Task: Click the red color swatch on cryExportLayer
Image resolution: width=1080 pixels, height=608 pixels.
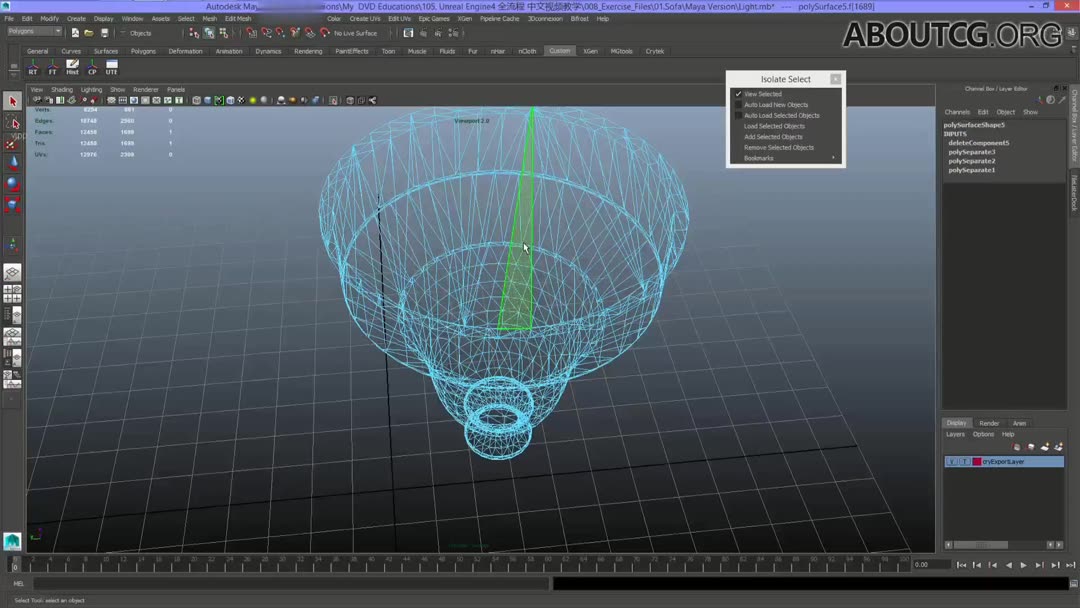Action: (977, 461)
